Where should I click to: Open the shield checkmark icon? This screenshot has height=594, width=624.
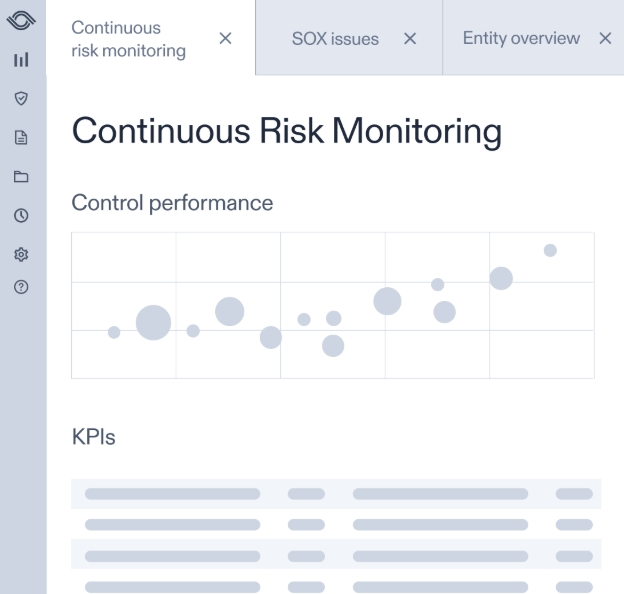21,99
